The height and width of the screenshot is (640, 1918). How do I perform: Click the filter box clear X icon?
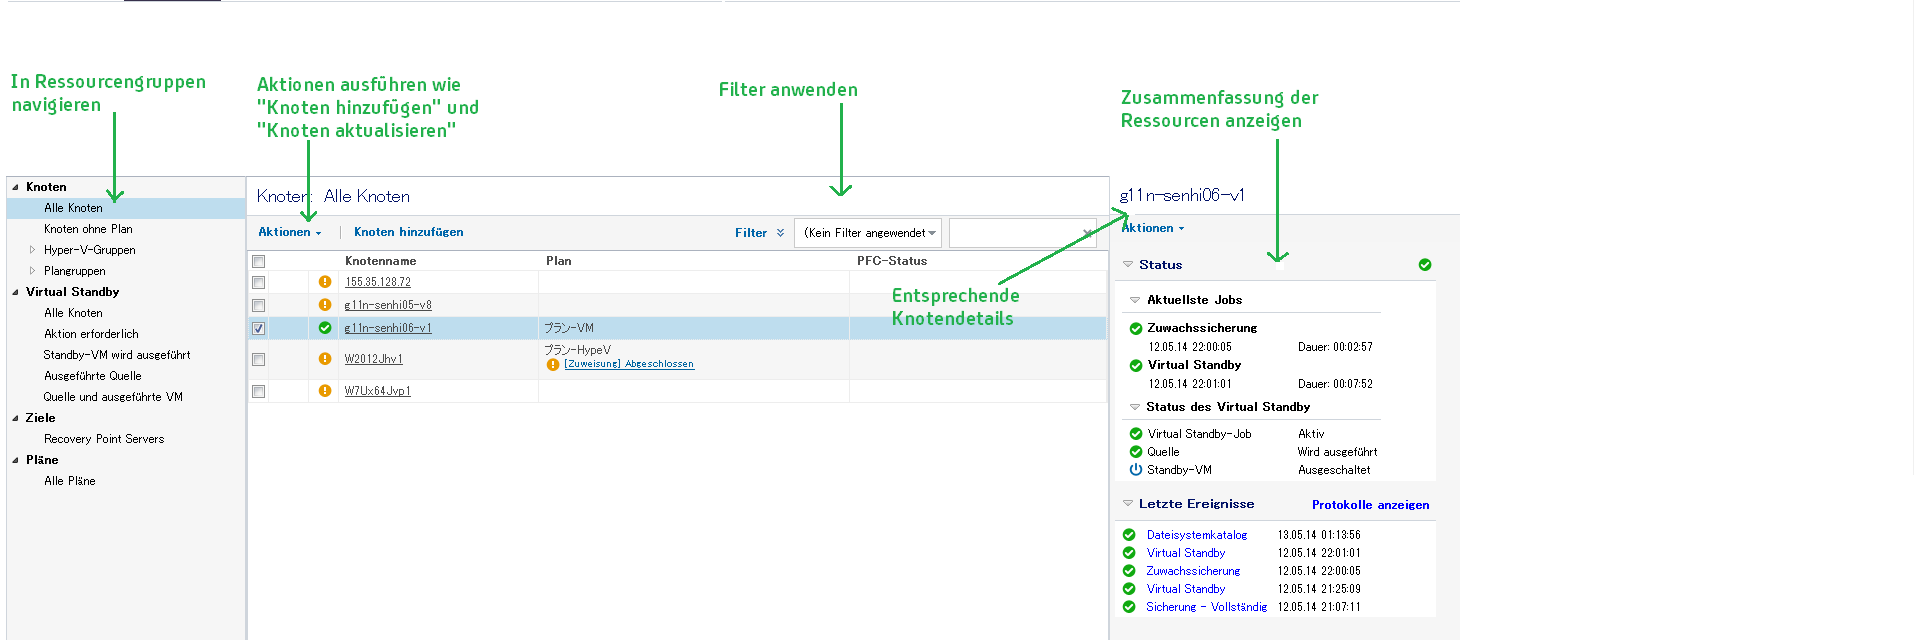point(1087,233)
